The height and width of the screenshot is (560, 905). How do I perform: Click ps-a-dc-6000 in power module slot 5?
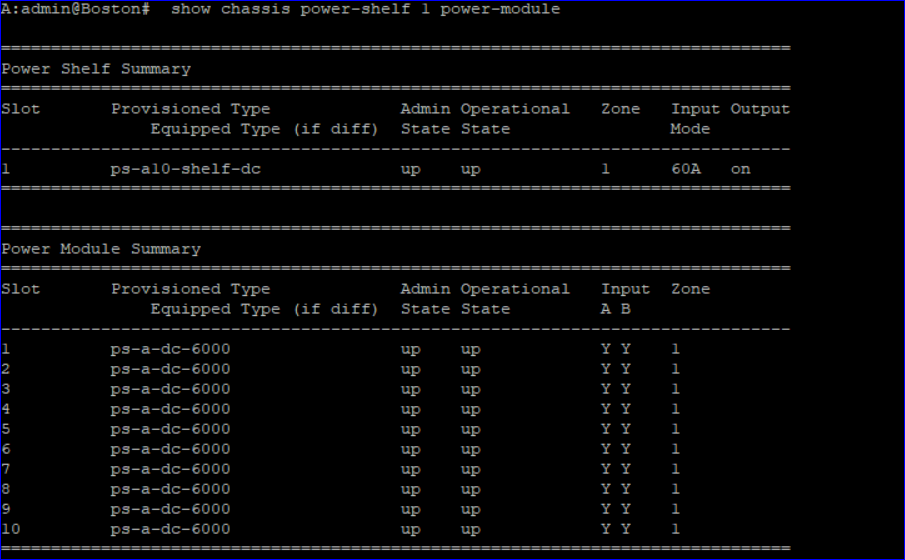point(170,429)
